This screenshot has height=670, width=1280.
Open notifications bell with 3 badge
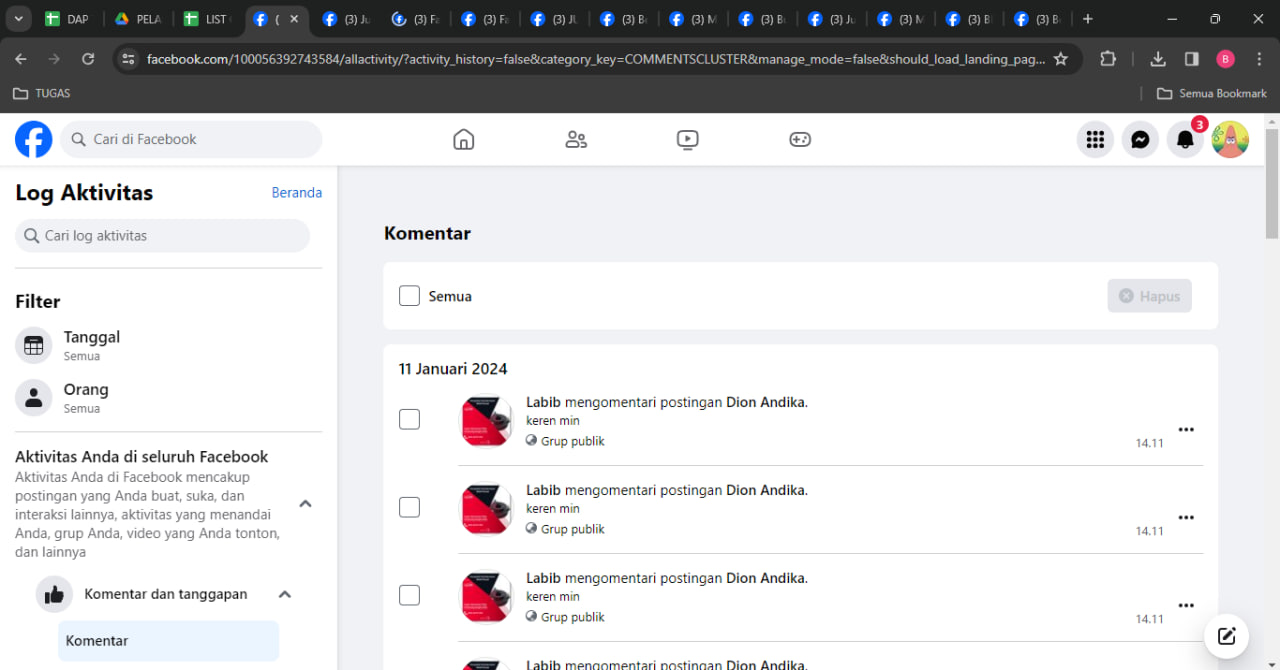[x=1185, y=140]
